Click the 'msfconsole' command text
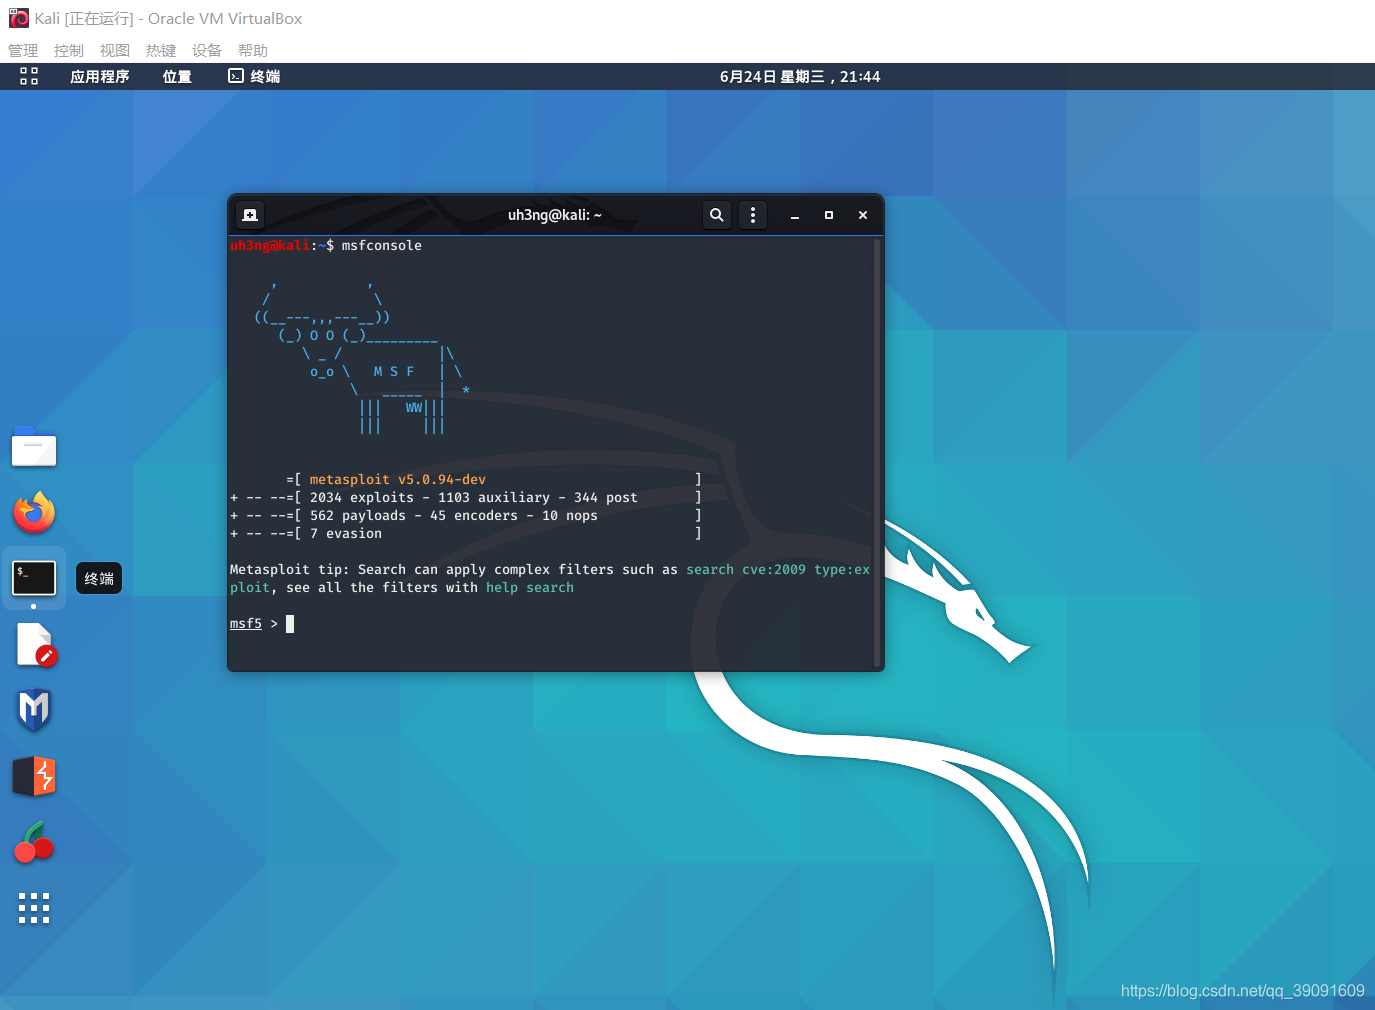The width and height of the screenshot is (1375, 1010). click(382, 246)
